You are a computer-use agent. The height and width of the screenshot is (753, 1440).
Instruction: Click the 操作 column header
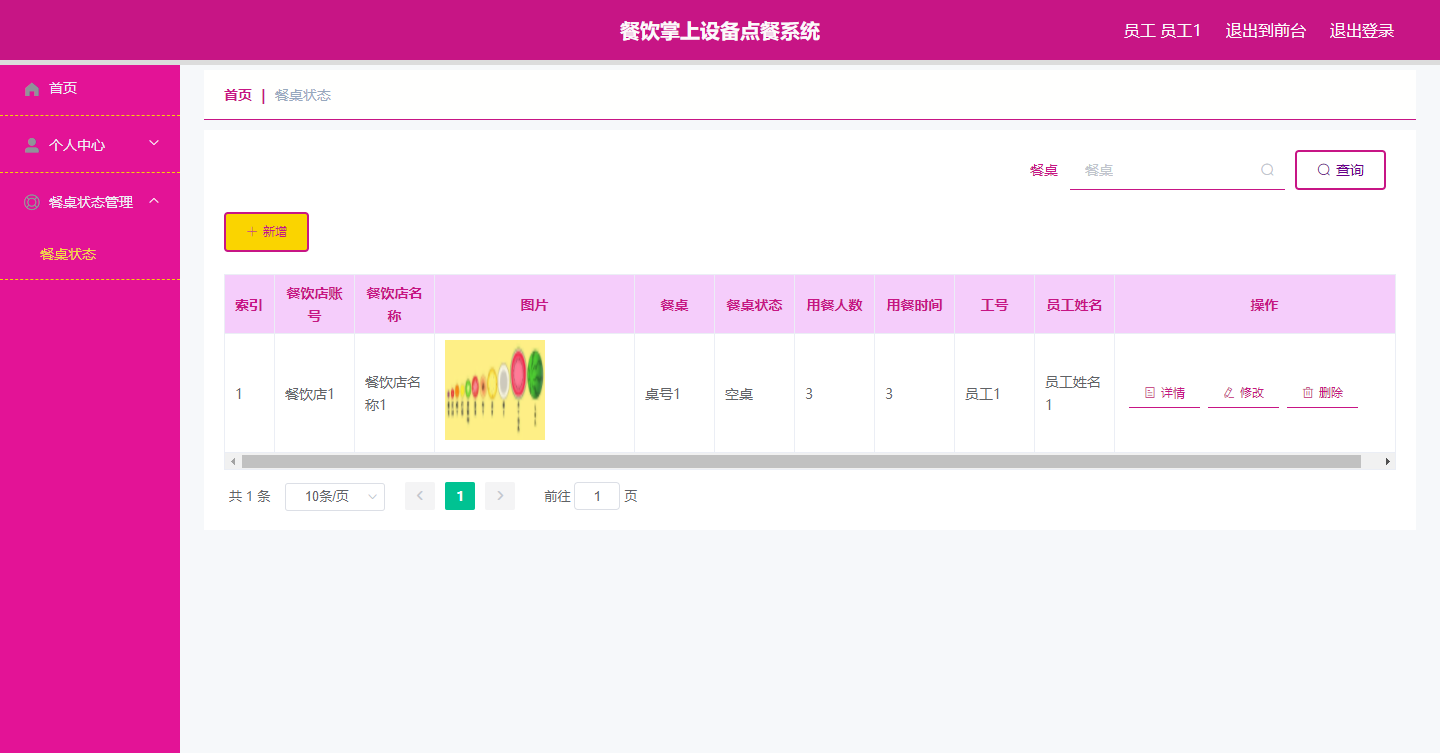(x=1264, y=305)
